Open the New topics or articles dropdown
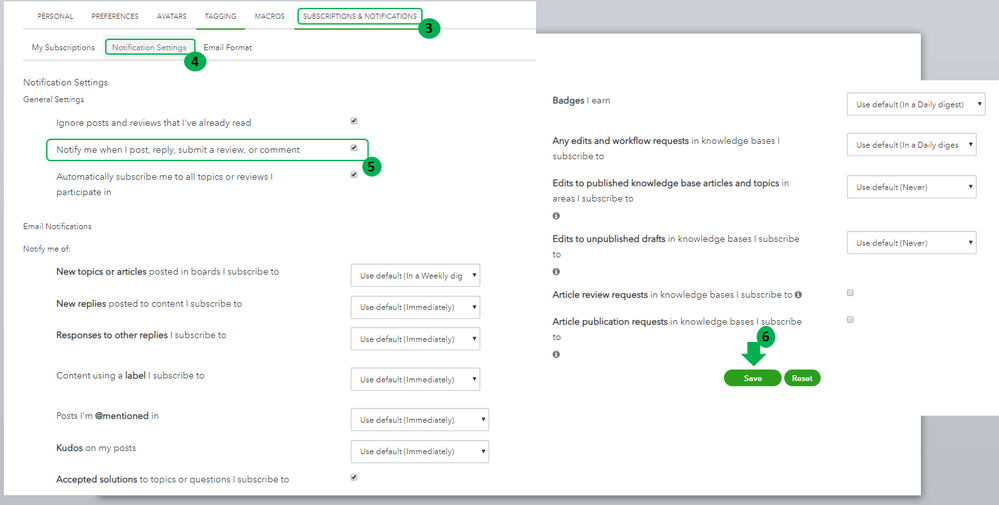Screen dimensions: 999x505 415,276
